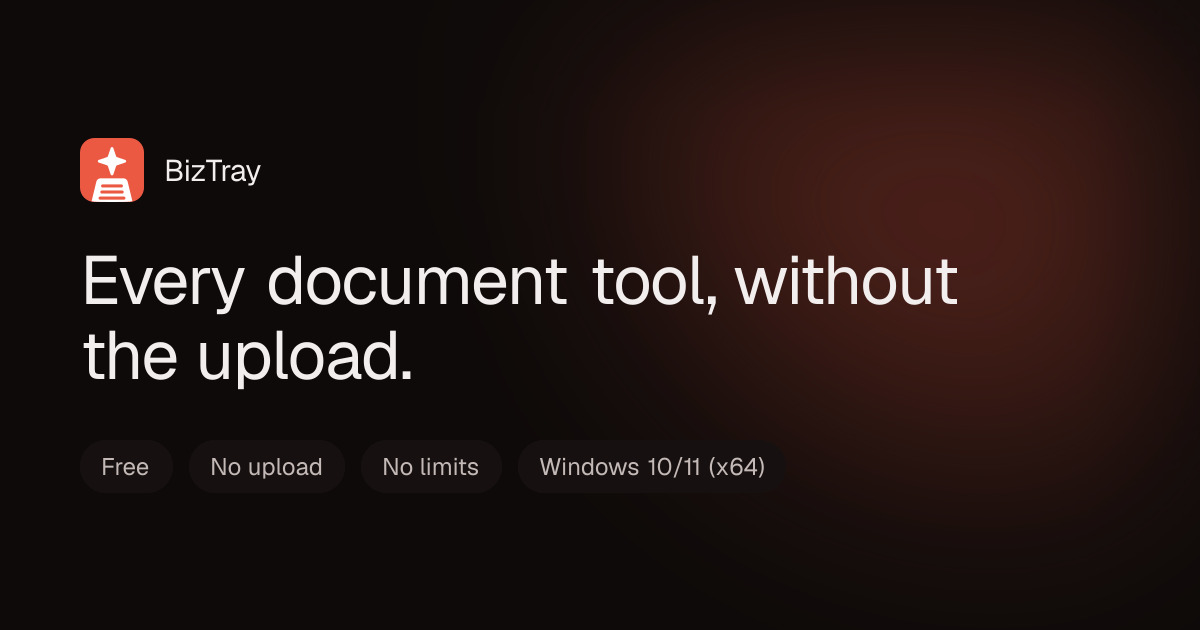Click the Windows 10/11 (x64) tag
Viewport: 1200px width, 630px height.
(652, 467)
